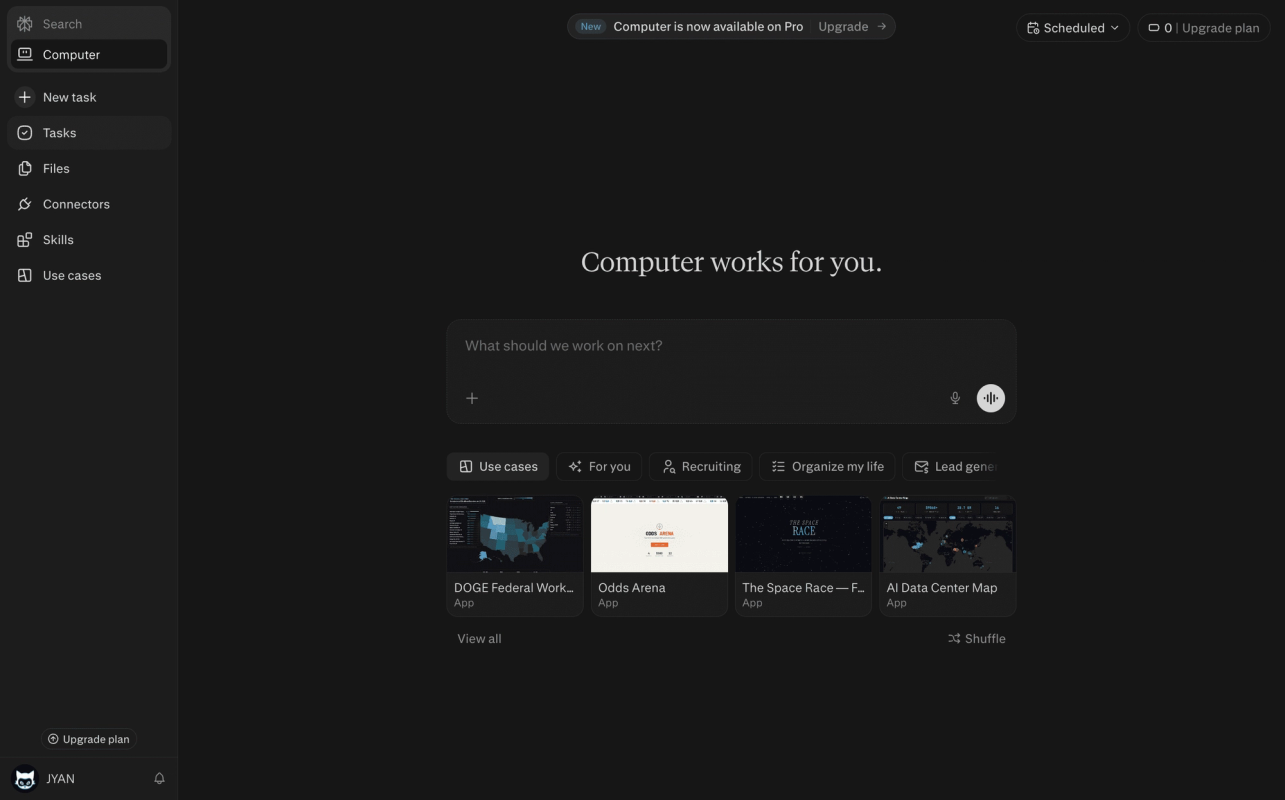Click Upgrade link in Pro banner
Screen dimensions: 1285x800
click(x=852, y=27)
